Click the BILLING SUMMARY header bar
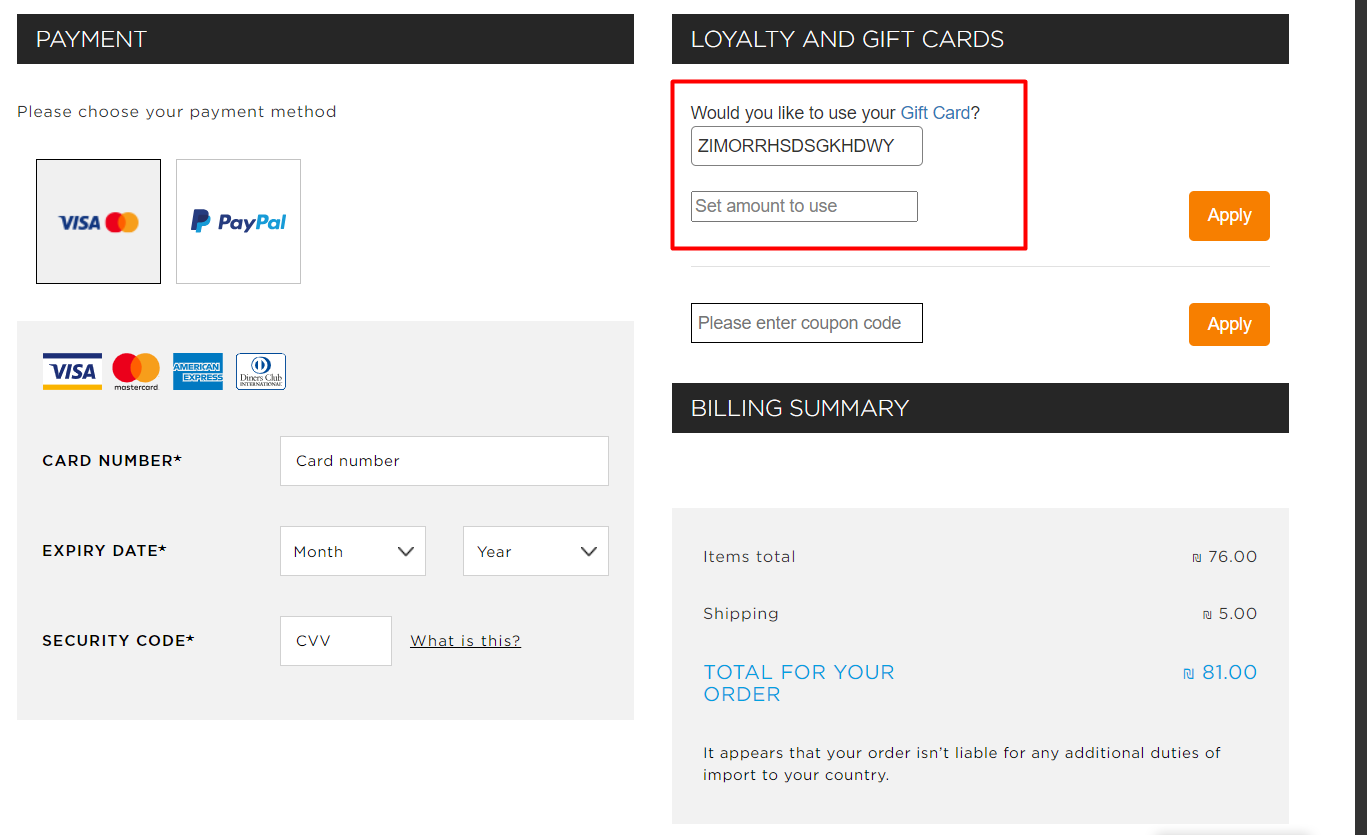1367x835 pixels. 980,408
